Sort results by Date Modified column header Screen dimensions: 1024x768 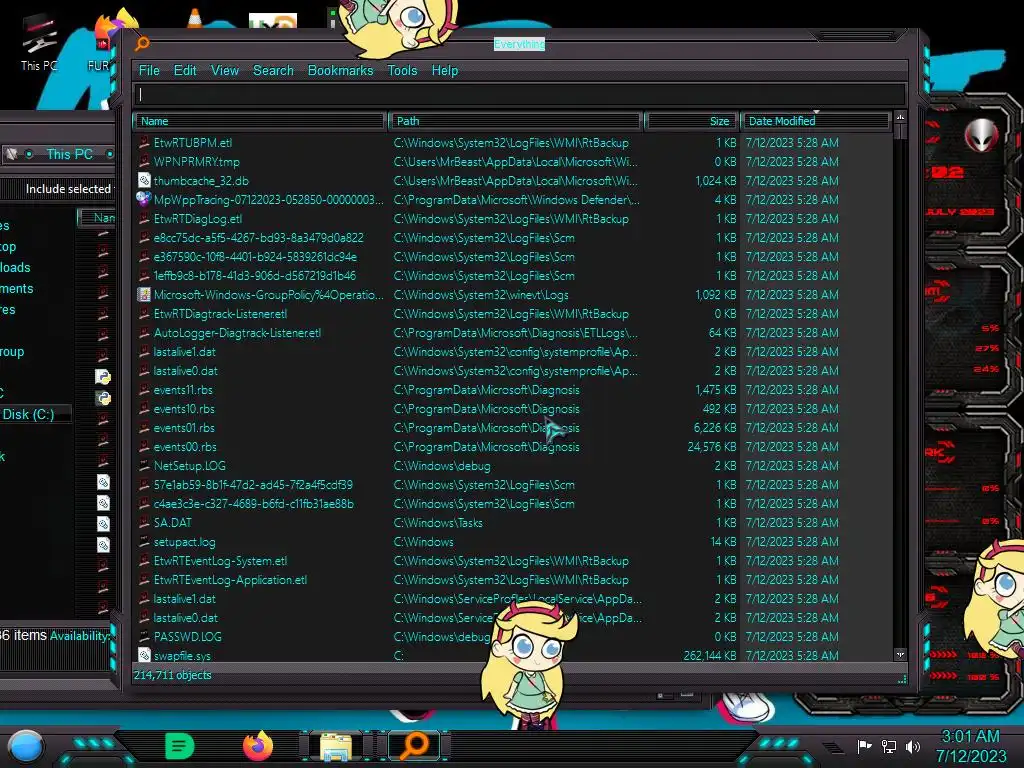point(815,121)
